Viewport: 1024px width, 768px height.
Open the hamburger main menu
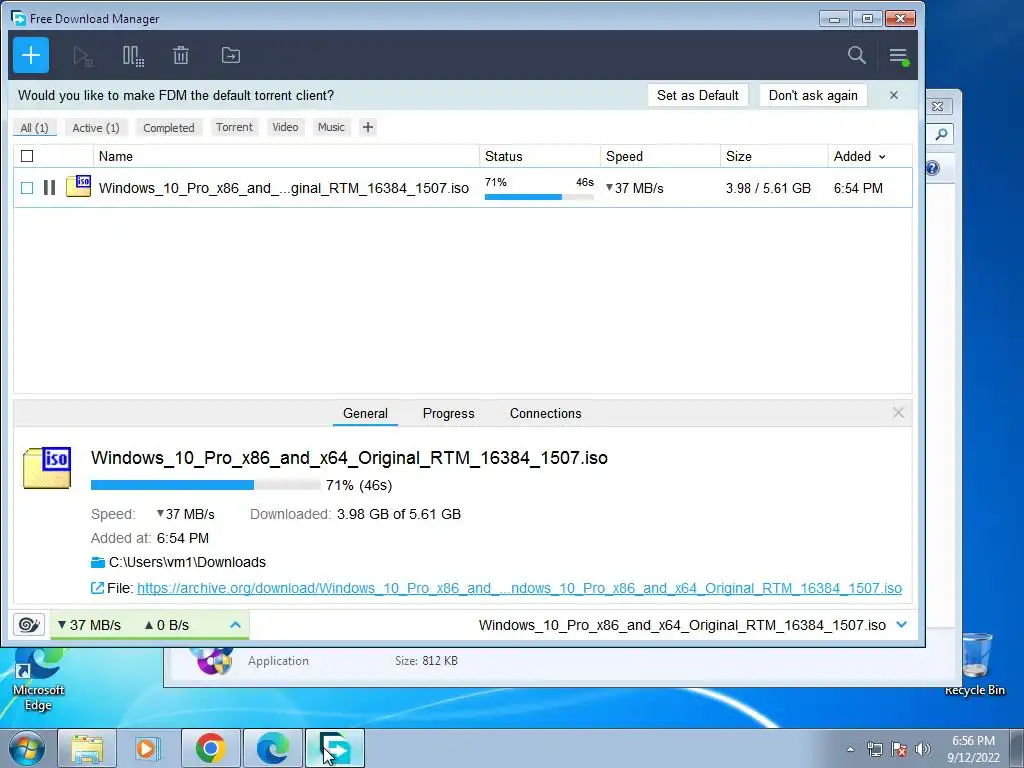click(899, 56)
